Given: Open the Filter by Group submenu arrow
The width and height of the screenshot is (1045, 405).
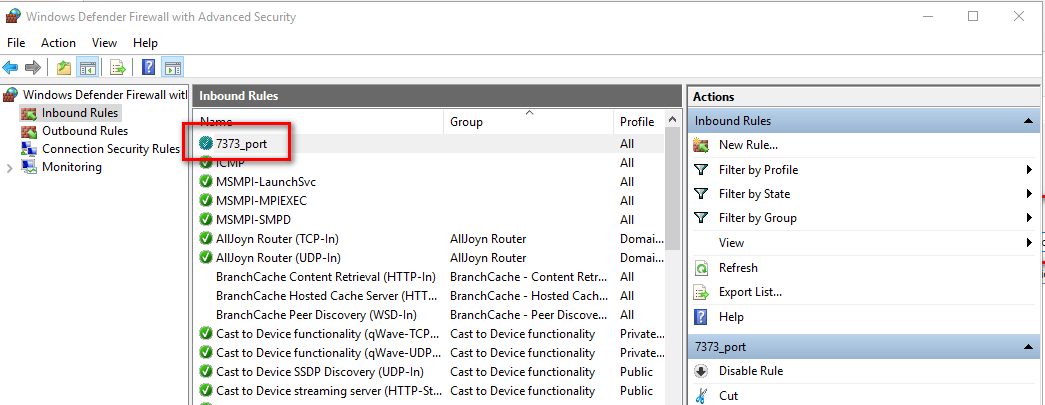Looking at the screenshot, I should (1029, 218).
